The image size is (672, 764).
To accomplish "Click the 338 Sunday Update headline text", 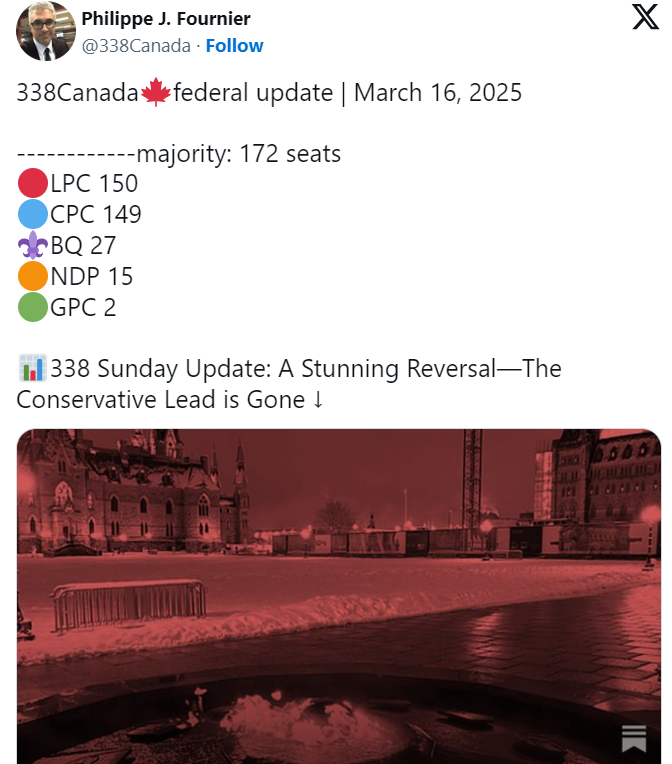I will (x=289, y=384).
